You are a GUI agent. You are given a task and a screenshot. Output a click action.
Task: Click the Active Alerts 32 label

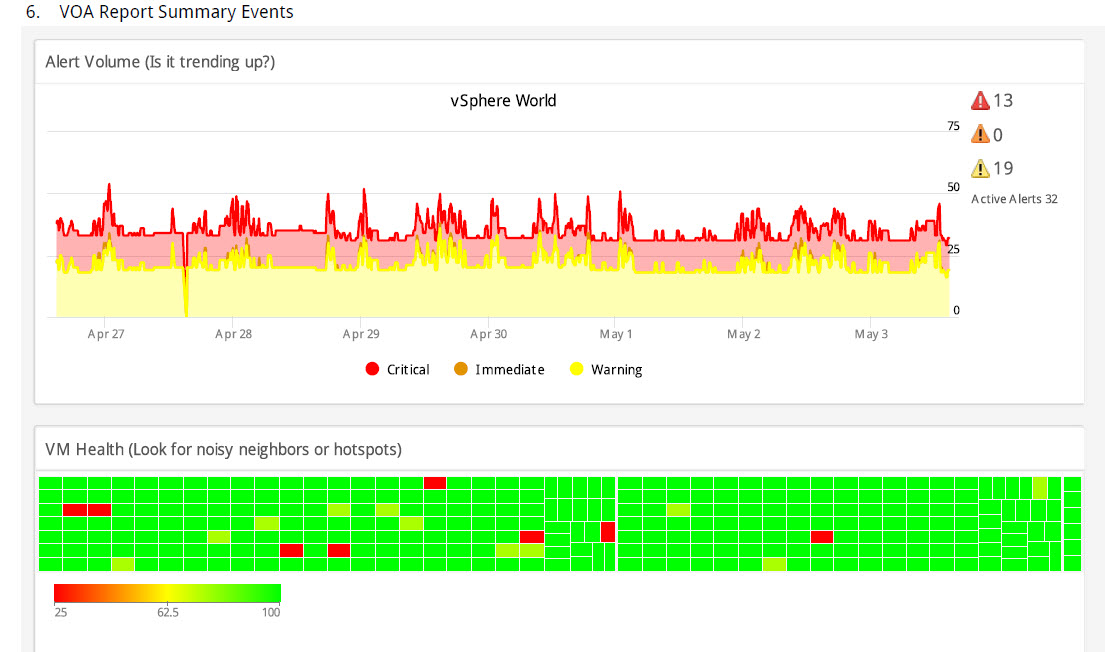point(1014,199)
